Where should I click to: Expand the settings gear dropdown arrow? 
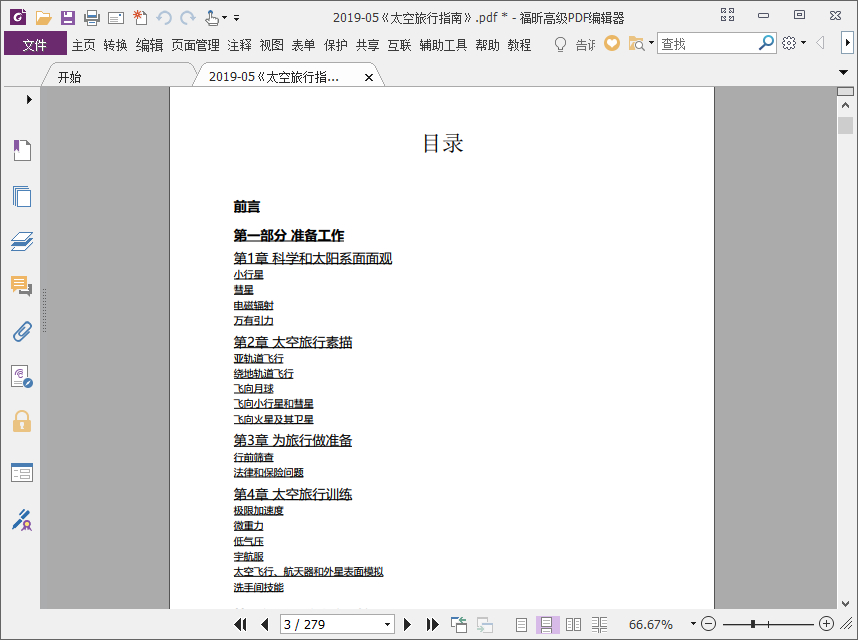click(x=803, y=42)
